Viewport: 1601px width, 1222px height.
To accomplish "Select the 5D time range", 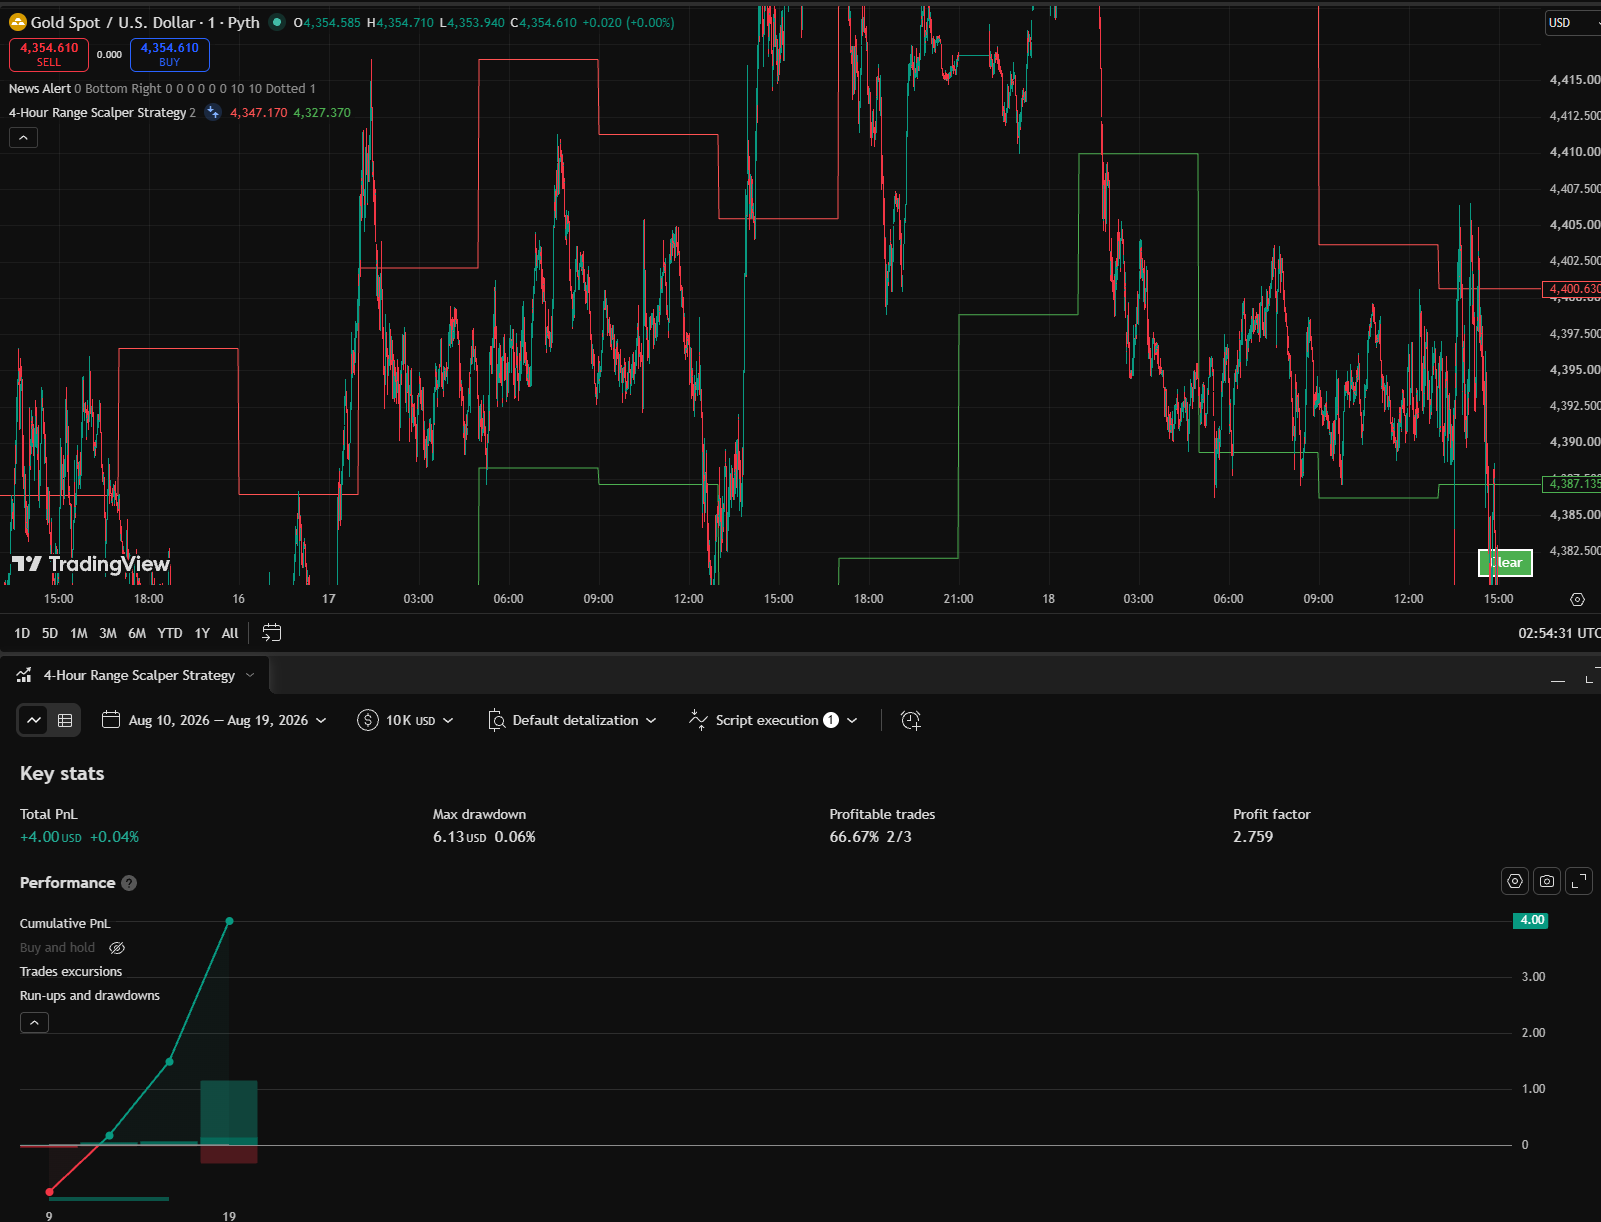I will pyautogui.click(x=50, y=633).
